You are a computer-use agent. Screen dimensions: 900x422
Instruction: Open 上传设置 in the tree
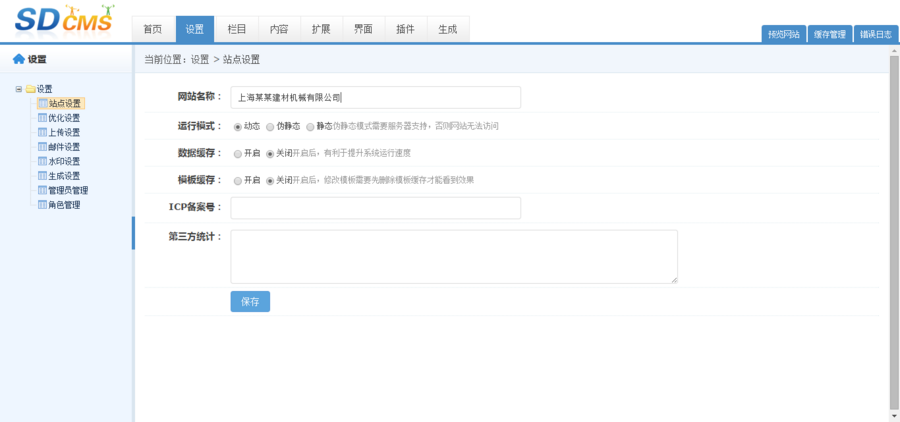pyautogui.click(x=64, y=132)
